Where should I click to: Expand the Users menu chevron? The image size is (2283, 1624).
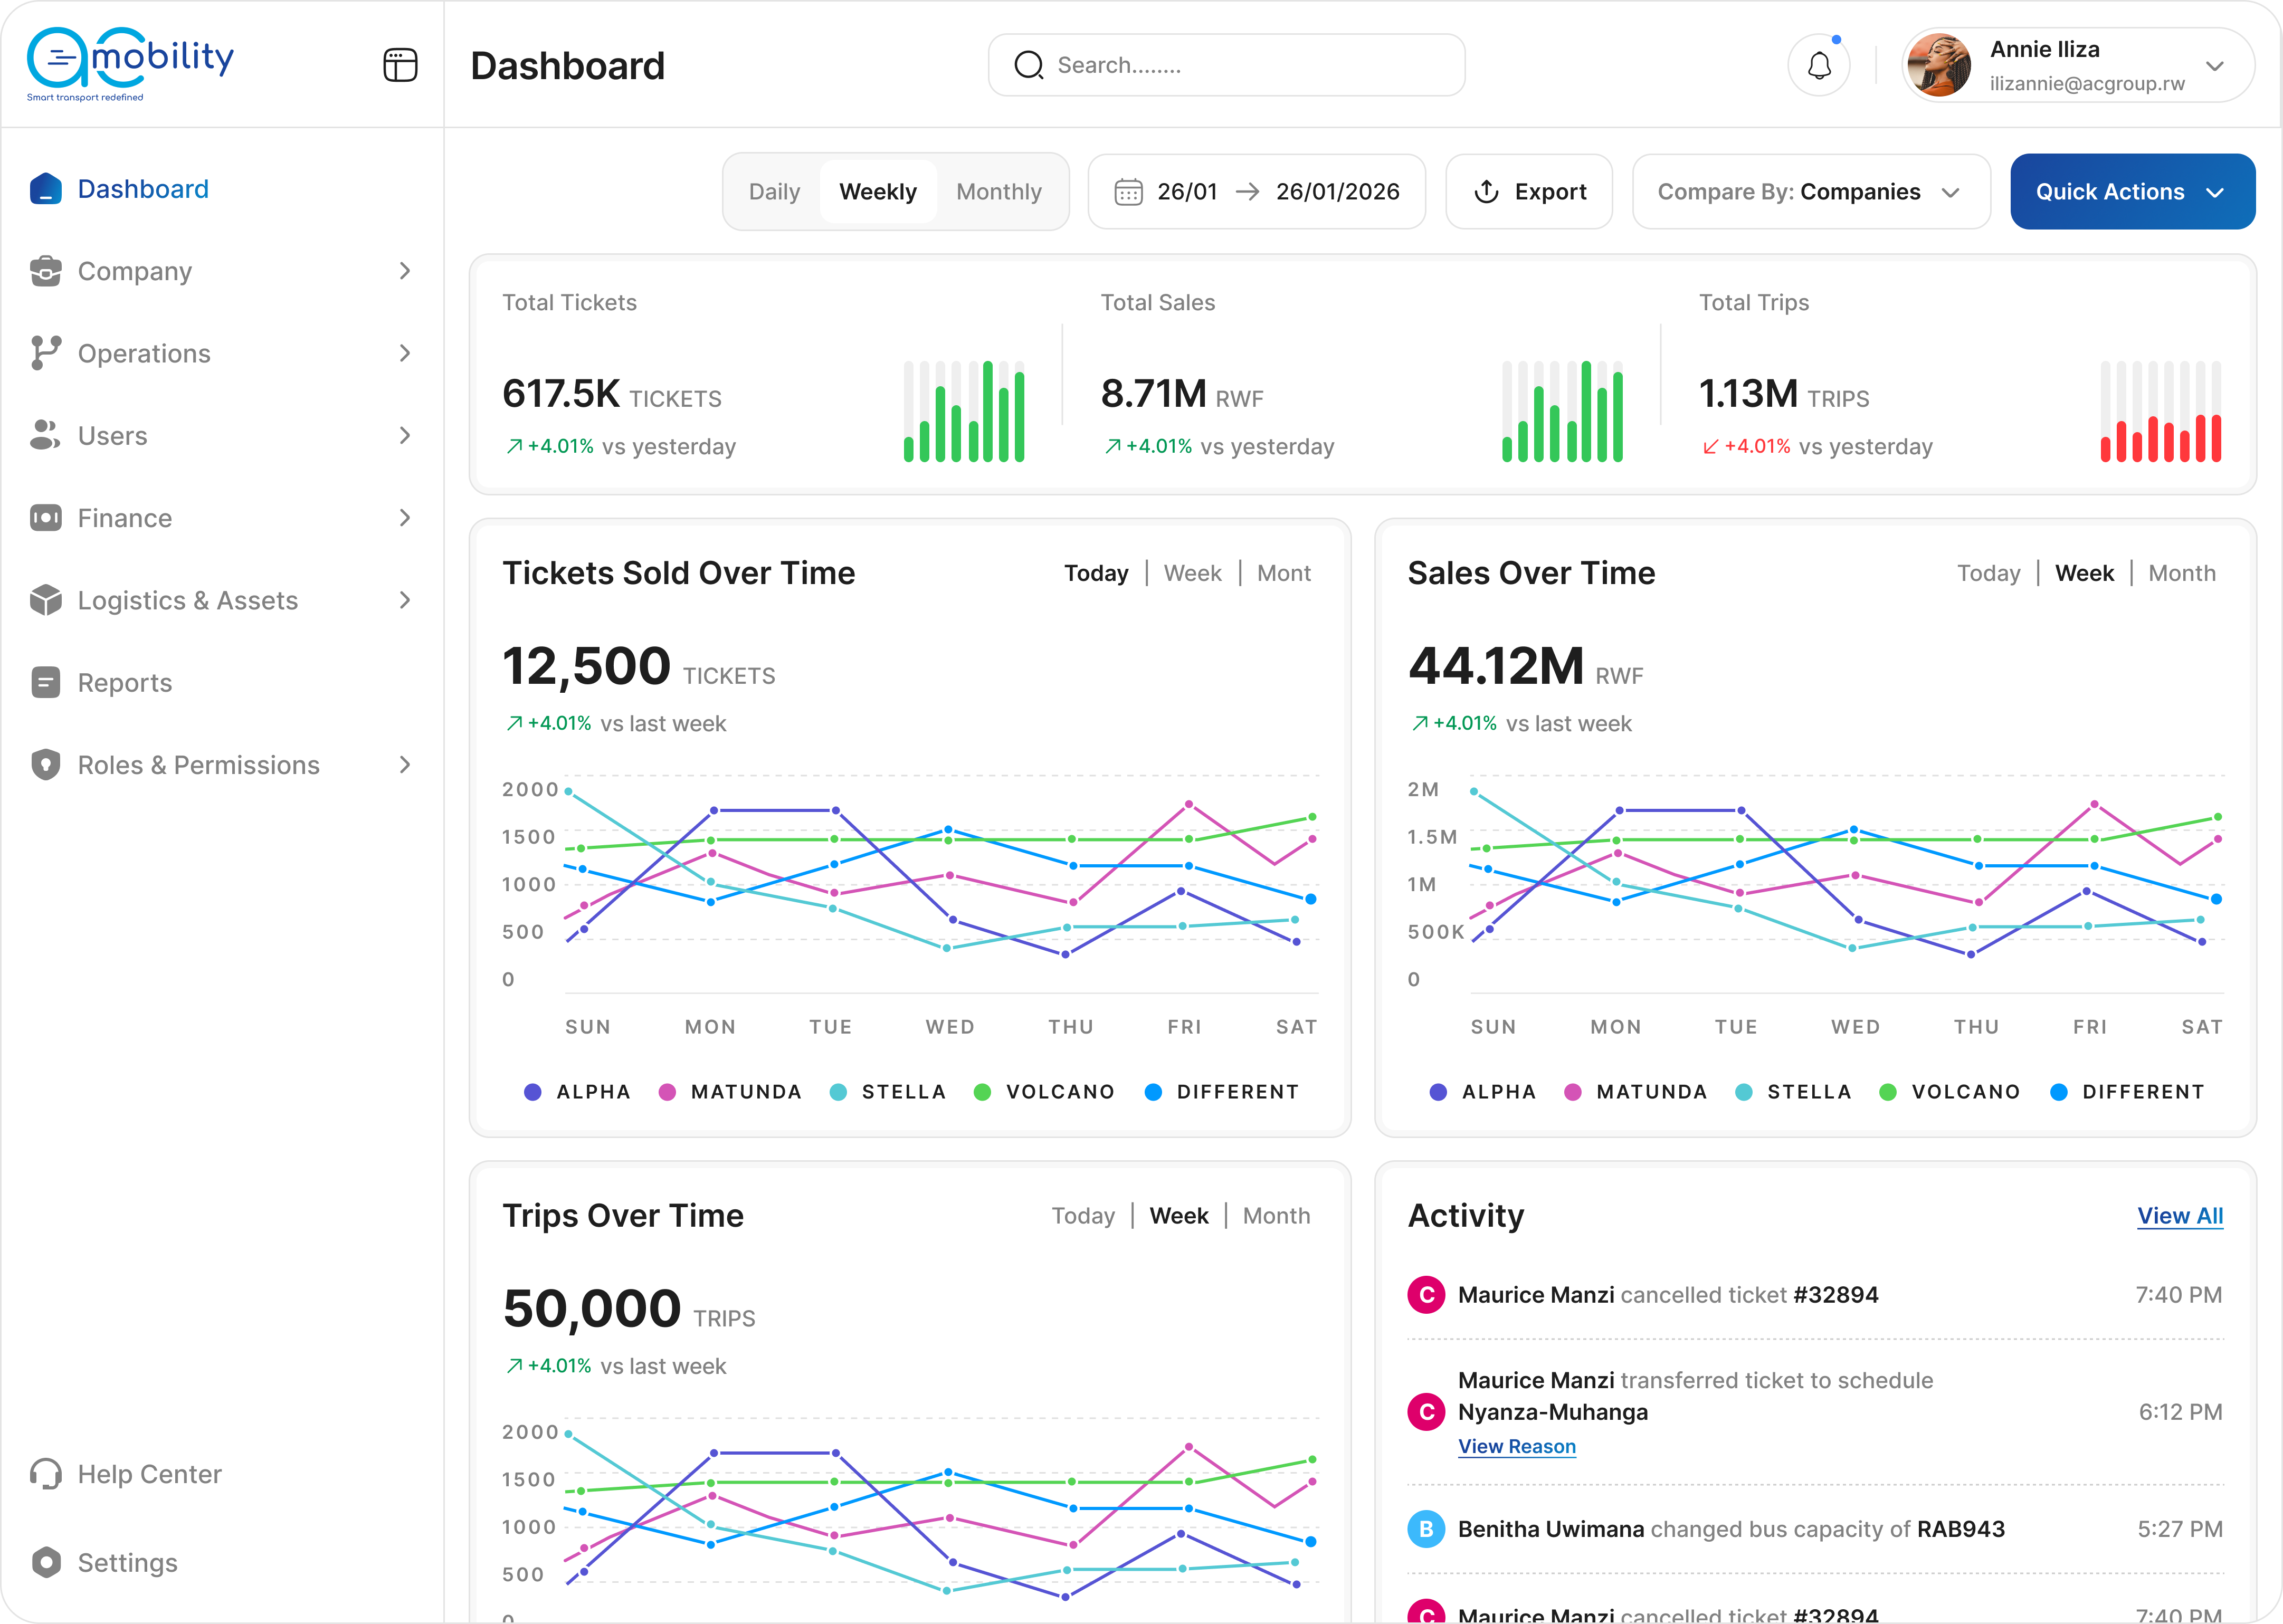click(x=405, y=435)
